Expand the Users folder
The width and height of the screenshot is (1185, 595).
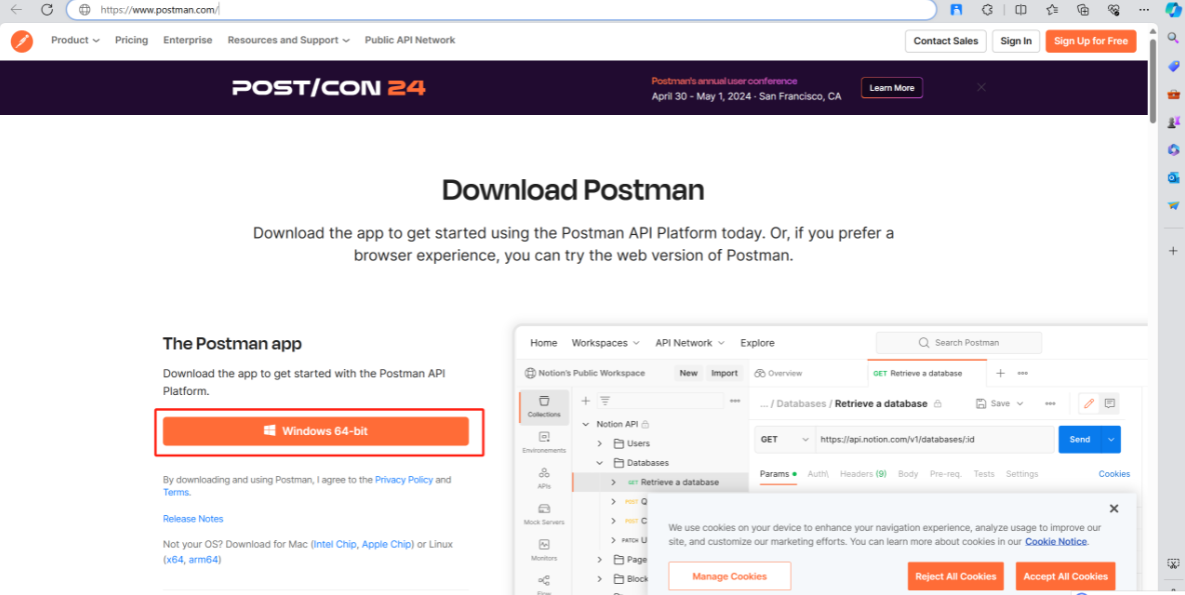600,444
